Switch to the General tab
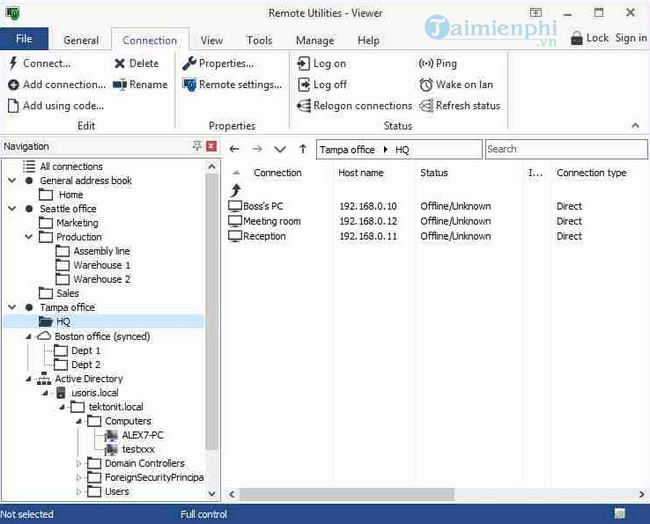The width and height of the screenshot is (650, 524). click(81, 40)
